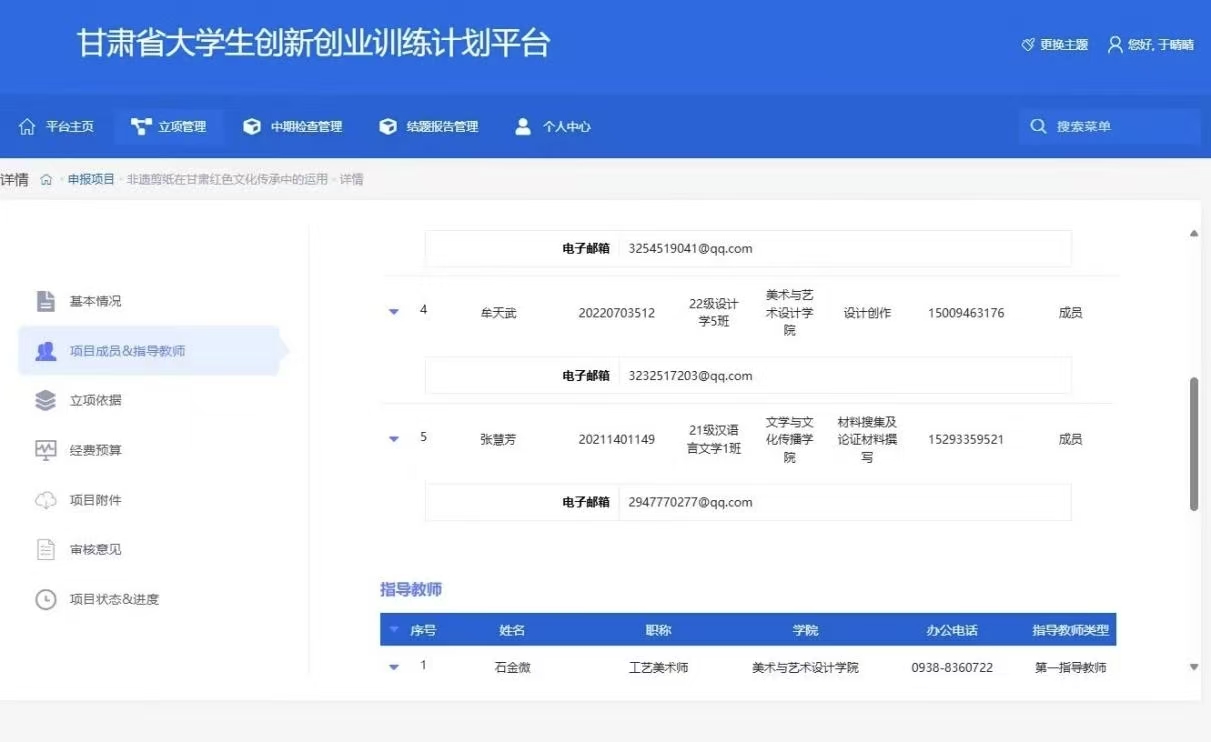Open the 中期检查管理 menu
Image resolution: width=1211 pixels, height=742 pixels.
[293, 127]
